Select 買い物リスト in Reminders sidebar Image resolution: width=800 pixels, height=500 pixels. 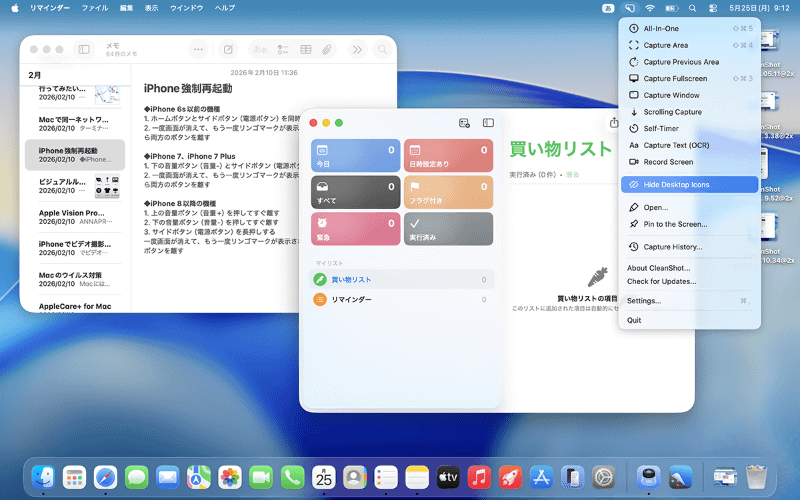[x=402, y=280]
